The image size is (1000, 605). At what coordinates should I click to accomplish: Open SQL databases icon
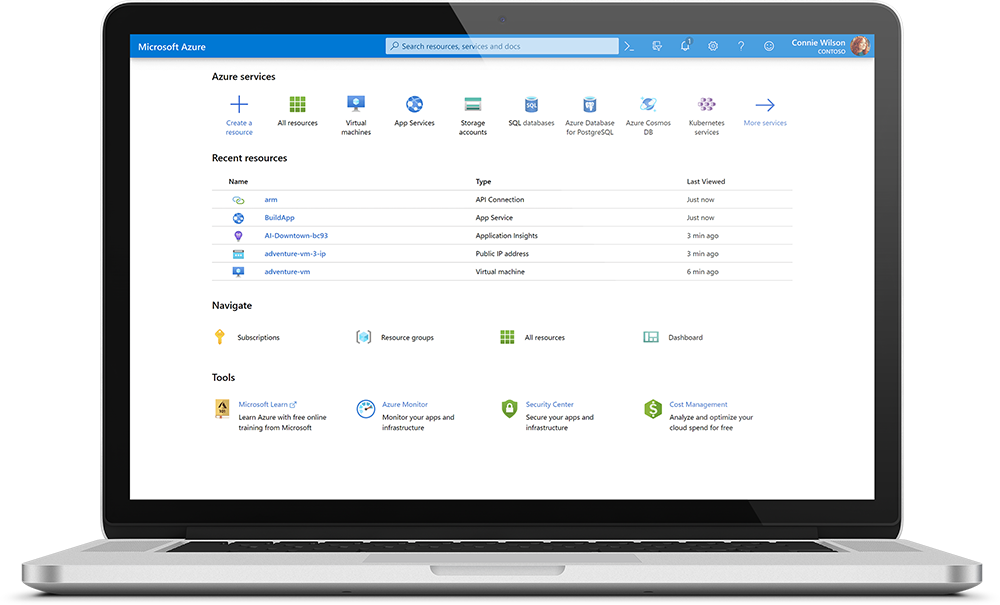click(531, 104)
